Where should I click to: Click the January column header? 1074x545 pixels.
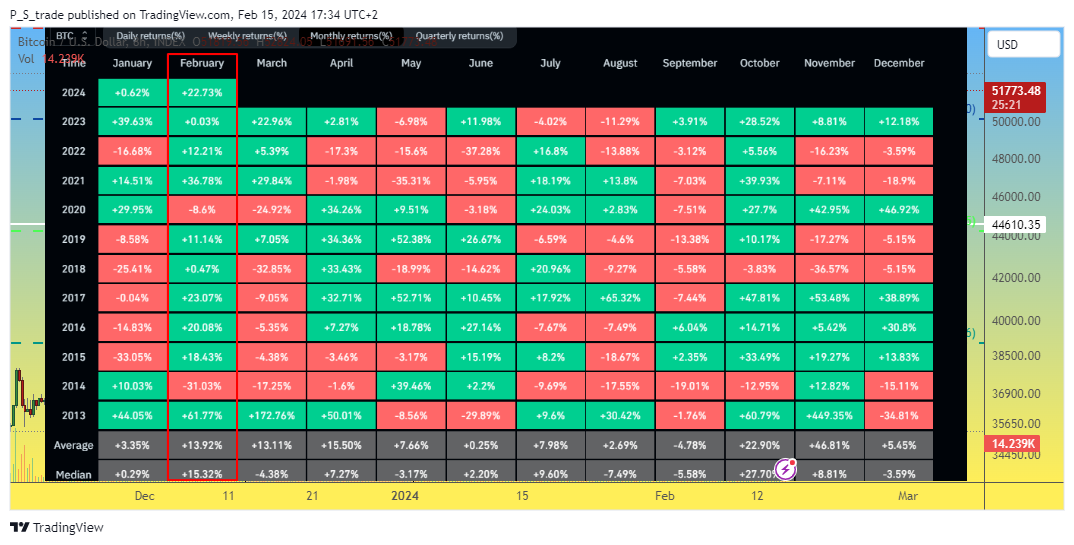[132, 63]
